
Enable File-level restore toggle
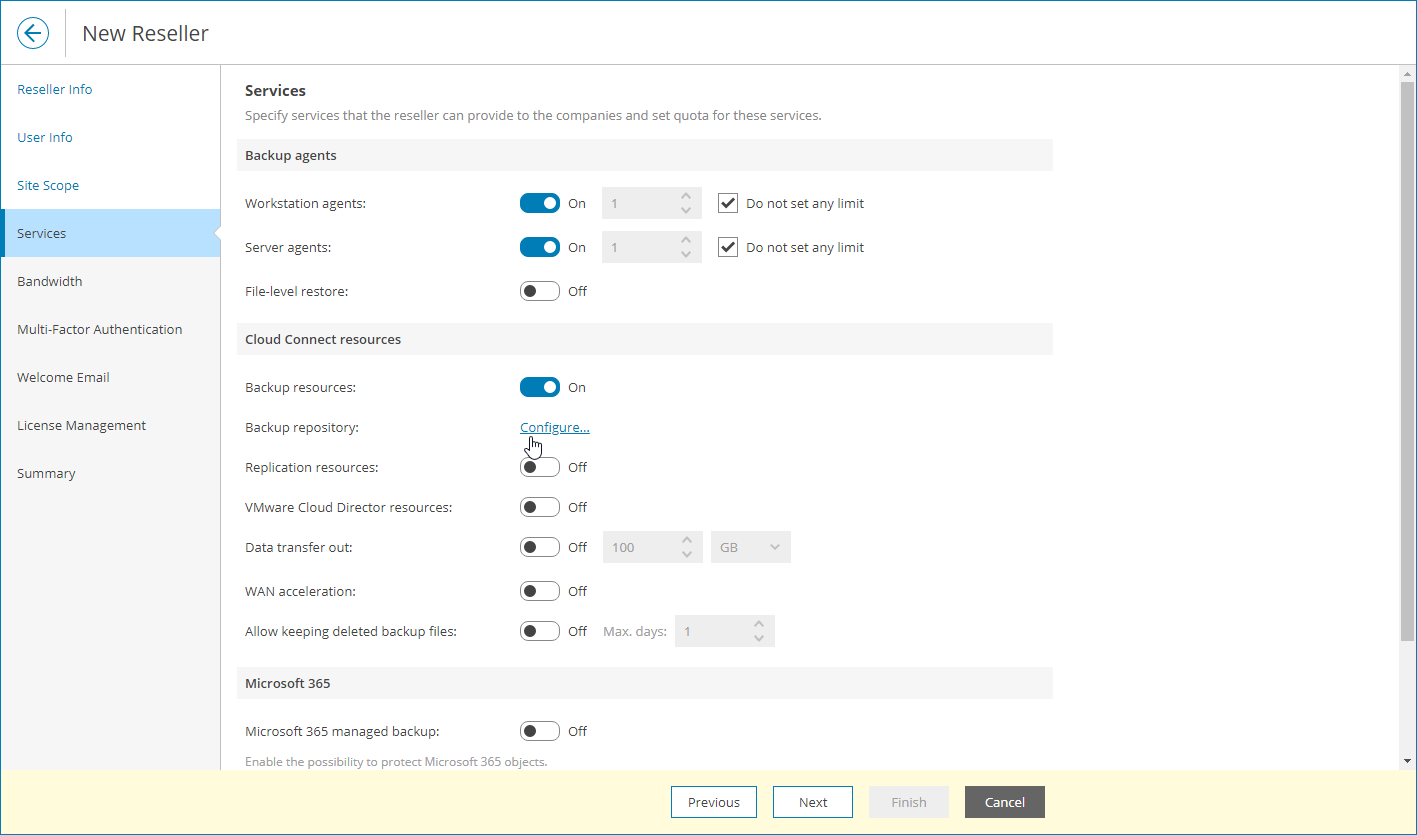540,291
